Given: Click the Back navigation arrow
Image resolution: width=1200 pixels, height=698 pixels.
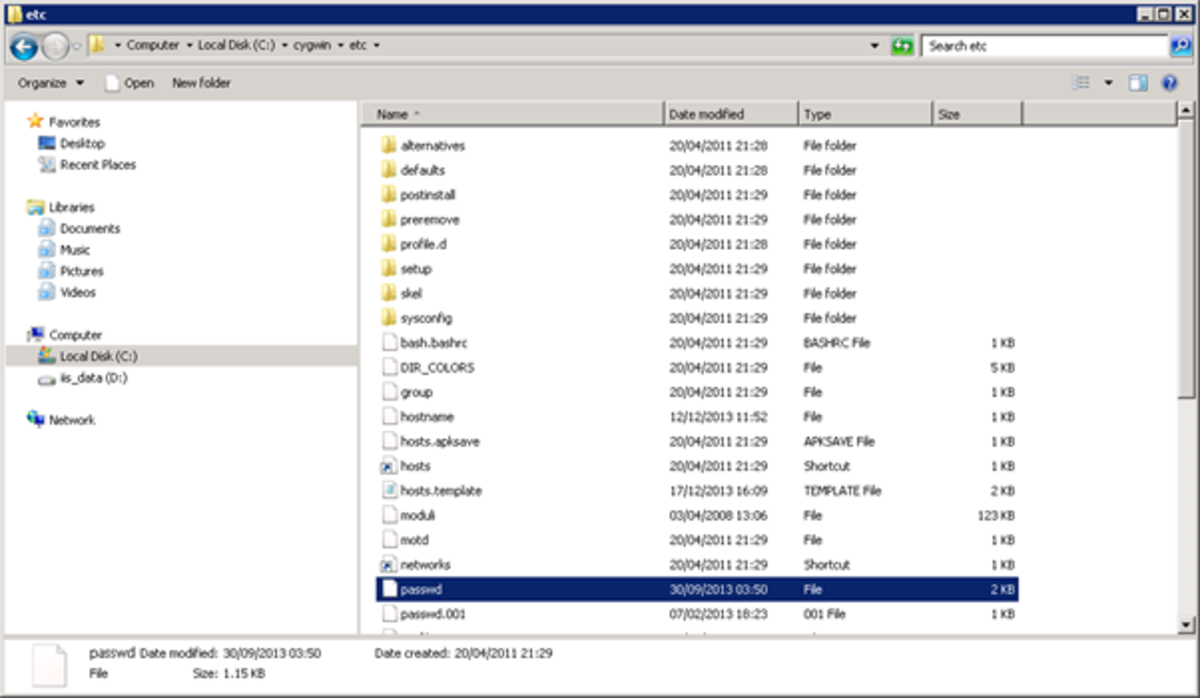Looking at the screenshot, I should (x=22, y=46).
